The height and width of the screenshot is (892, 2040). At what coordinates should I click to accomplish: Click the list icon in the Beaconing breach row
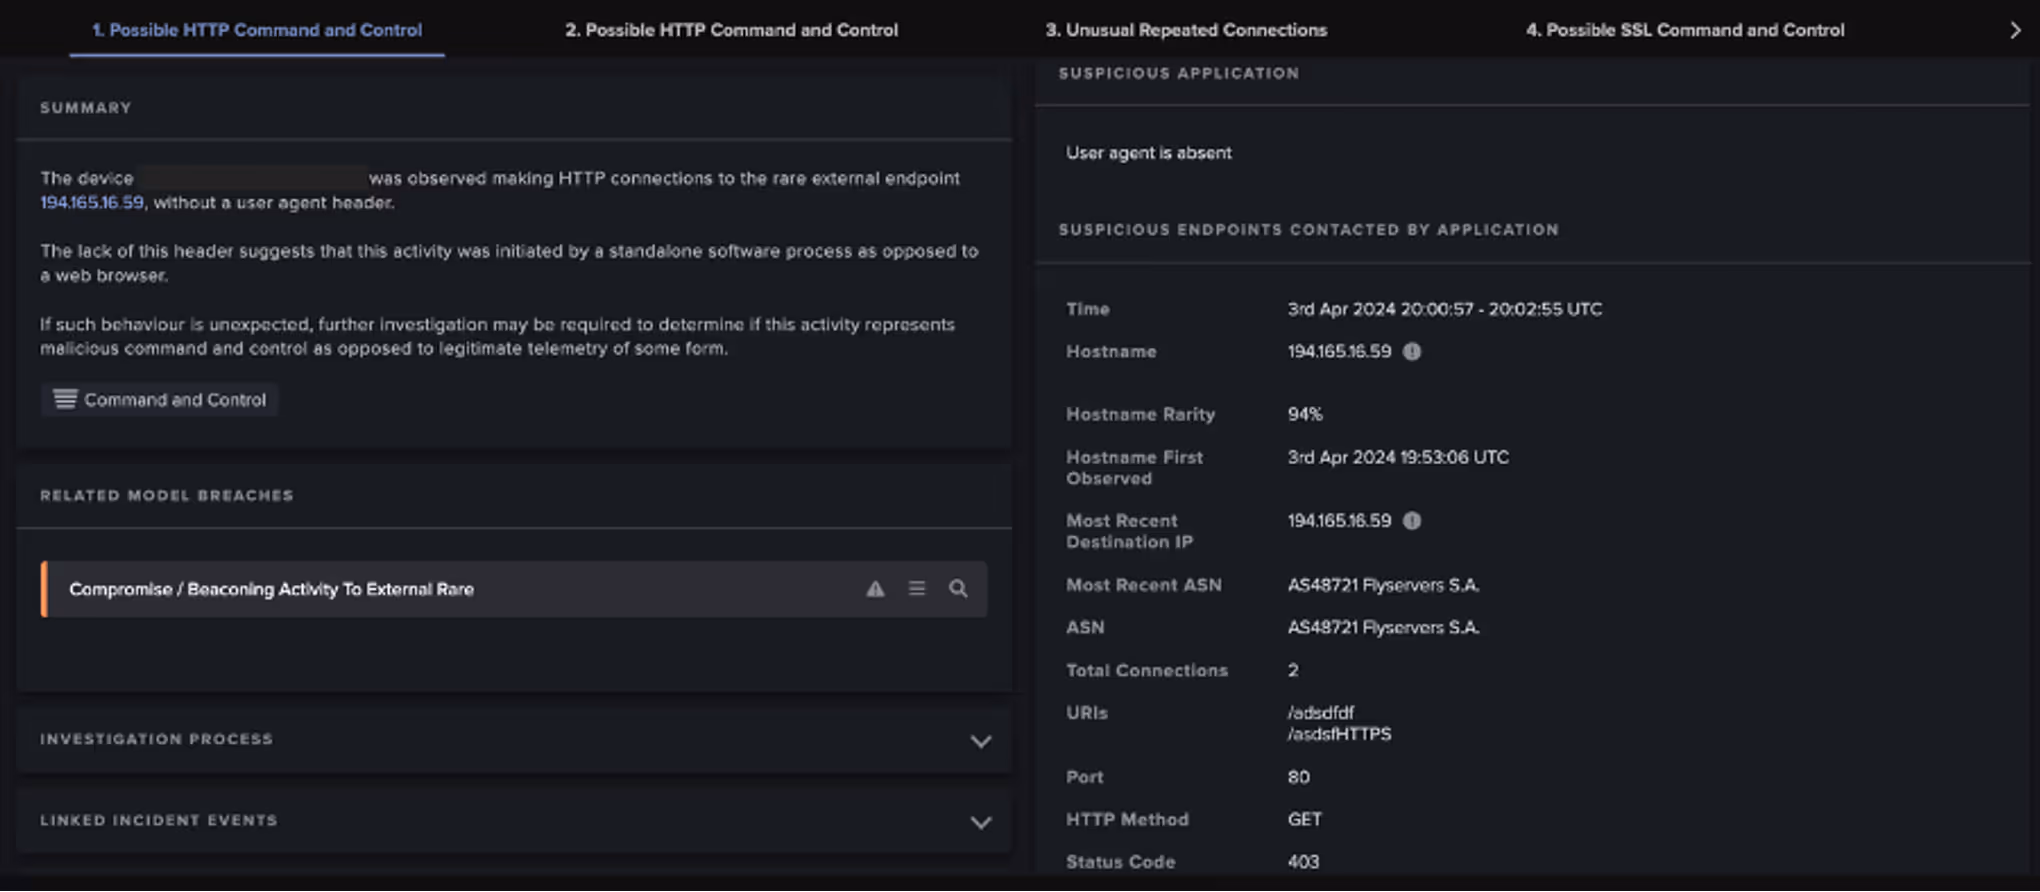pyautogui.click(x=916, y=589)
